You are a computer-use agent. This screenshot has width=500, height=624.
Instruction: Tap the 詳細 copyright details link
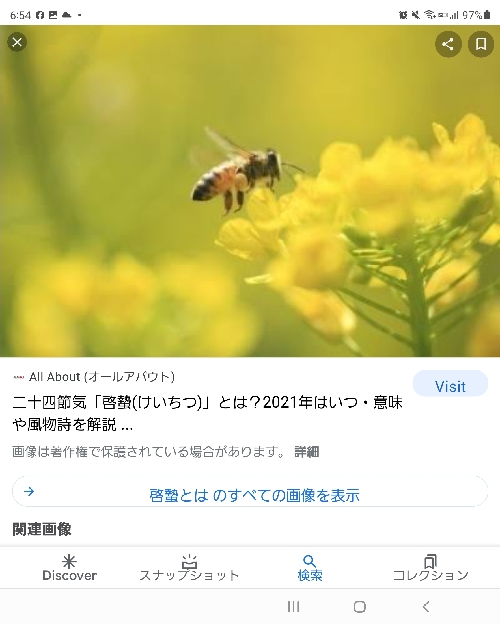[307, 452]
